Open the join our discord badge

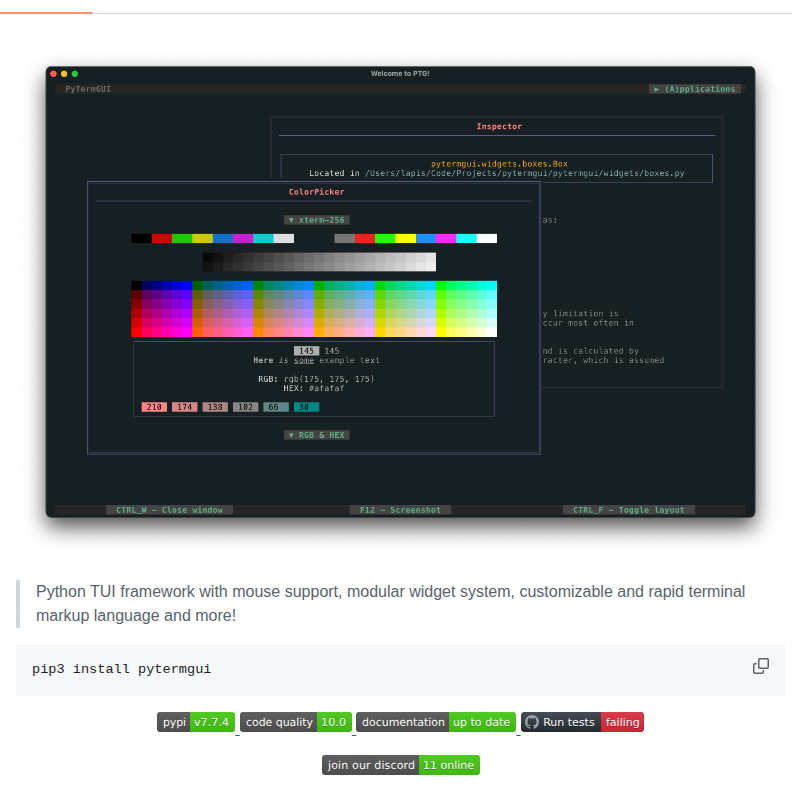(x=401, y=765)
